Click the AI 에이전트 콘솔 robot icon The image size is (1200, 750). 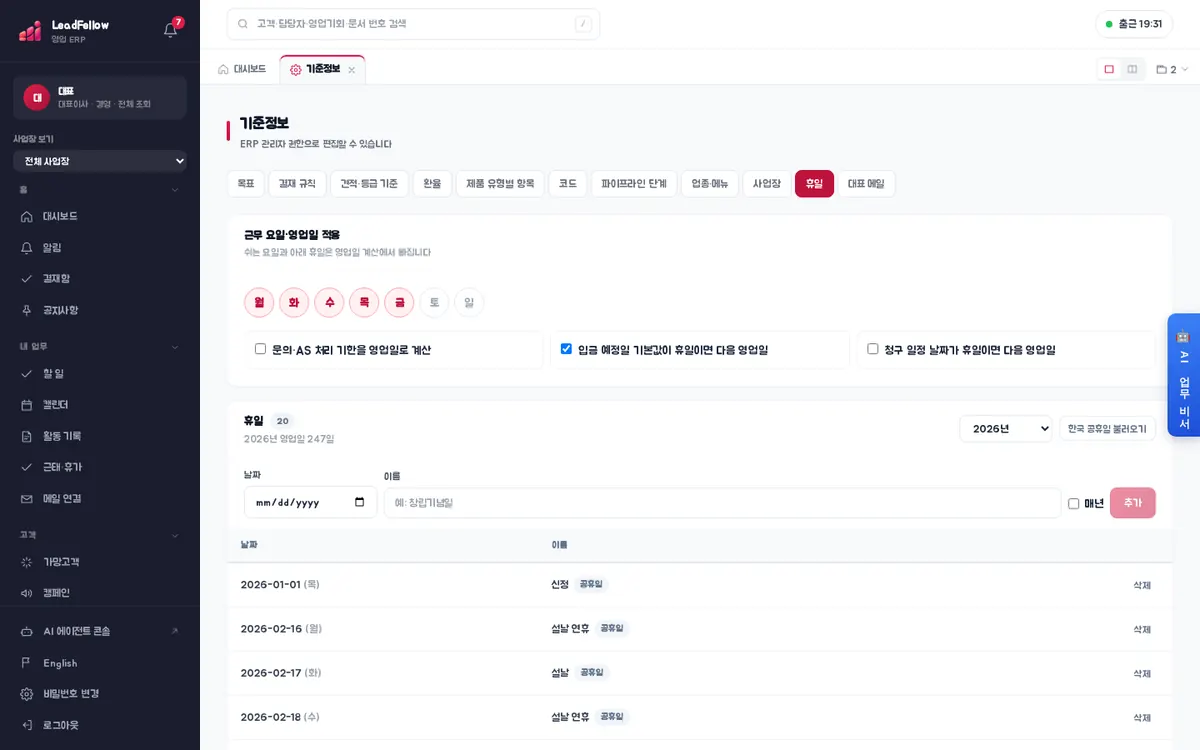coord(27,631)
